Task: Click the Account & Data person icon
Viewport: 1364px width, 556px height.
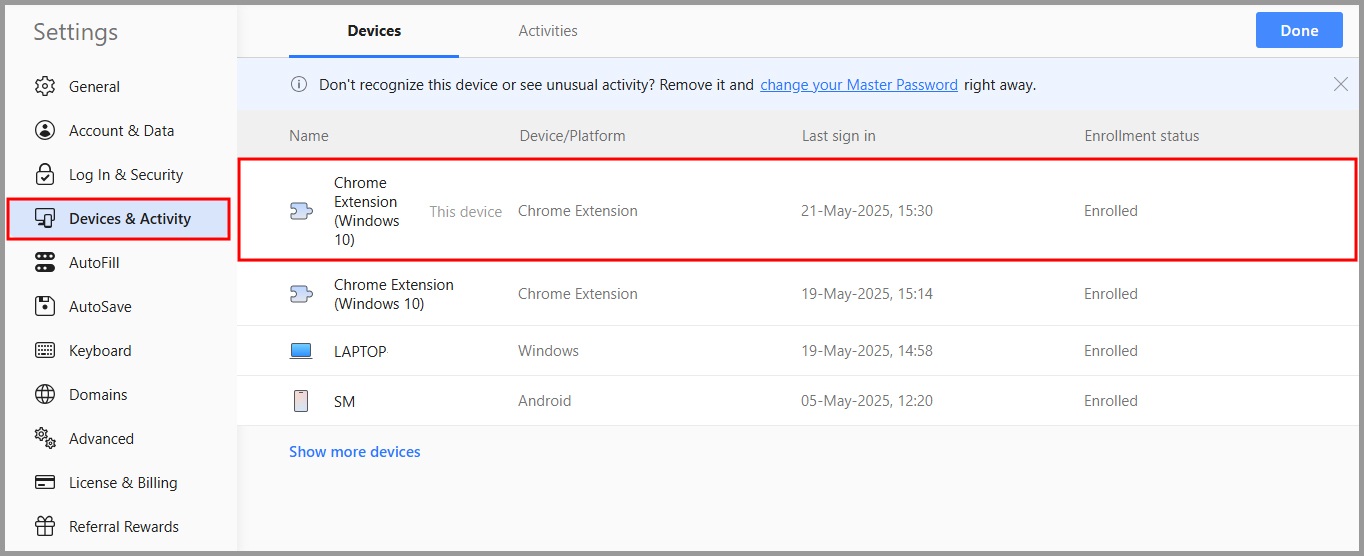Action: click(45, 131)
